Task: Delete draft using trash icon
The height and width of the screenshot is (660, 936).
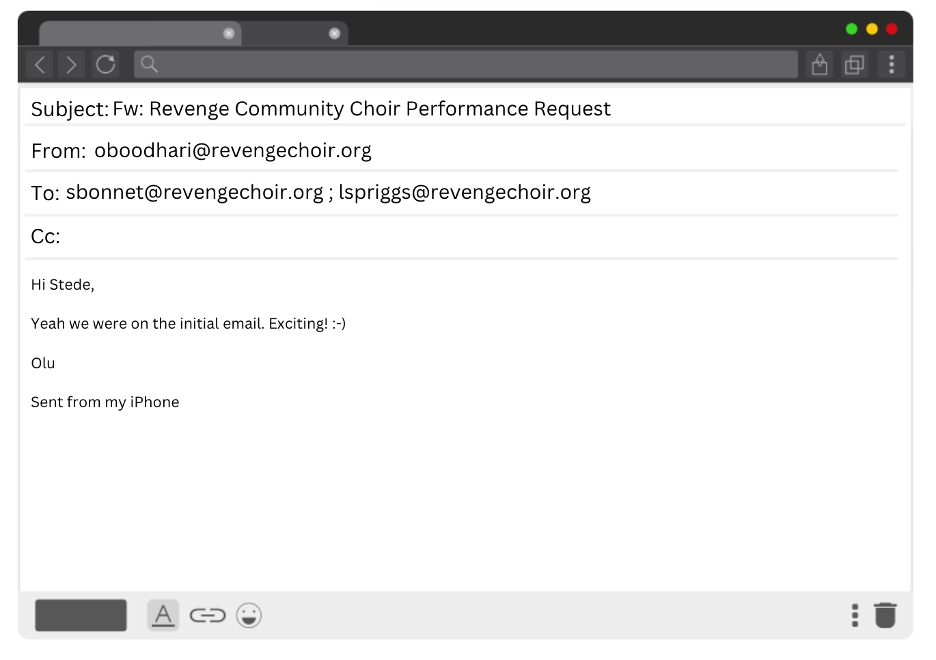Action: coord(885,615)
